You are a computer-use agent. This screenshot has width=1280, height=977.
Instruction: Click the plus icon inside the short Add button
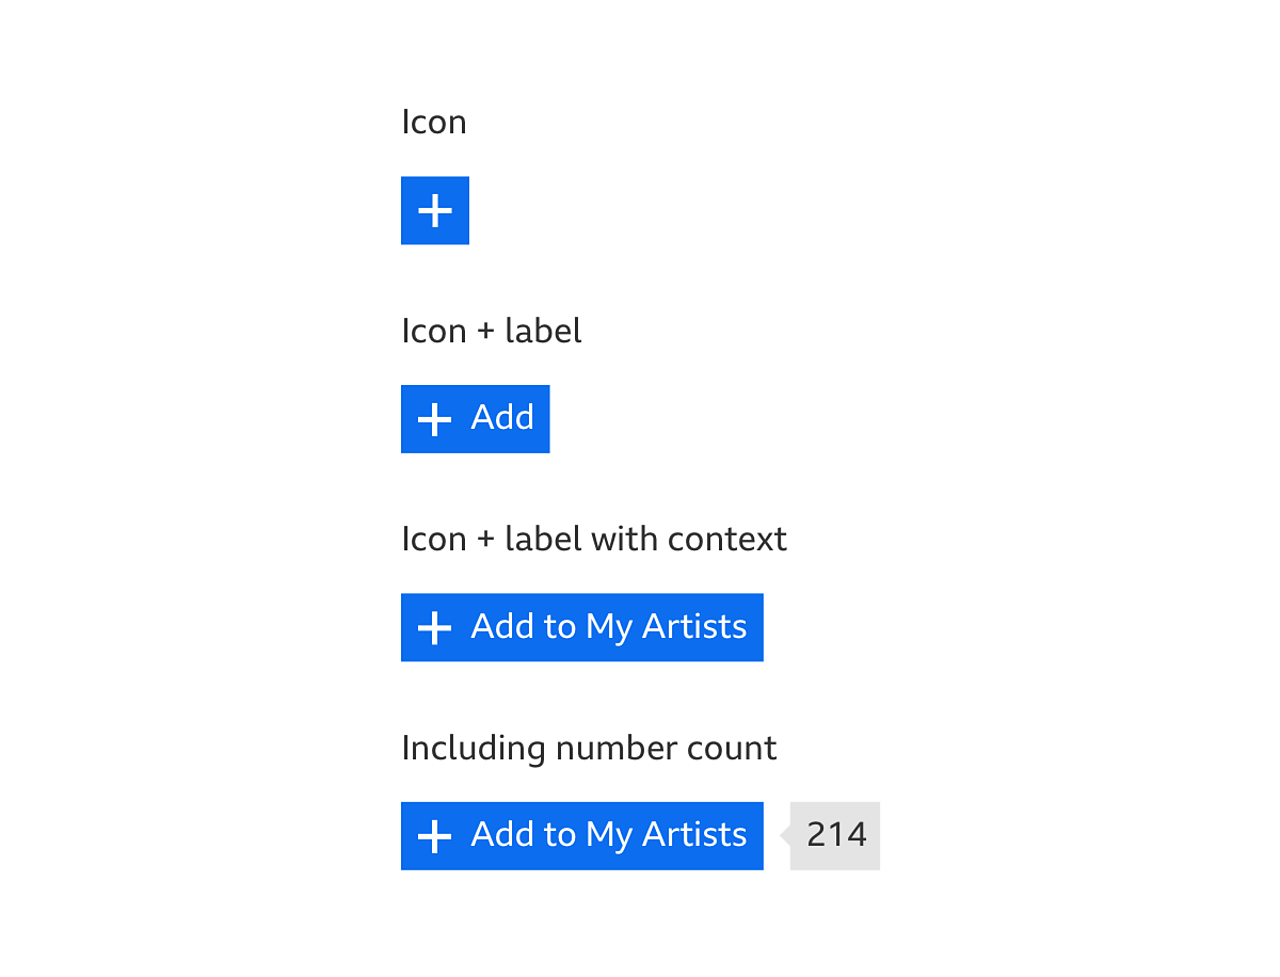[435, 419]
